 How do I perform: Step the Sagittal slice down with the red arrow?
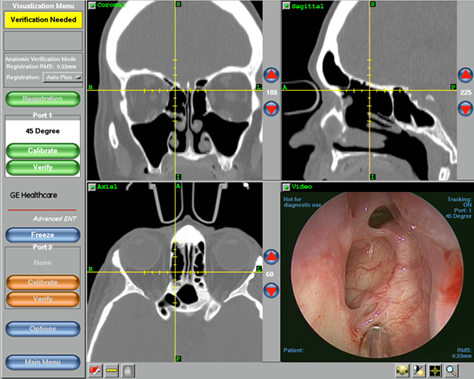[x=465, y=109]
